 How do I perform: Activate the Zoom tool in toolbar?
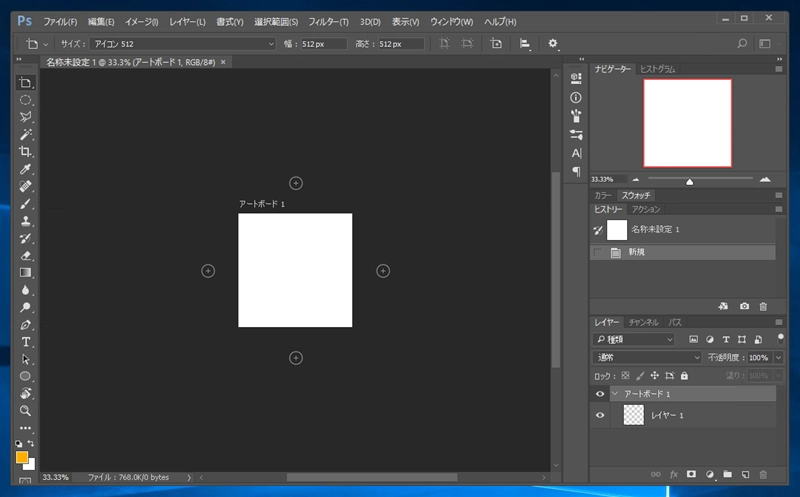coord(26,410)
